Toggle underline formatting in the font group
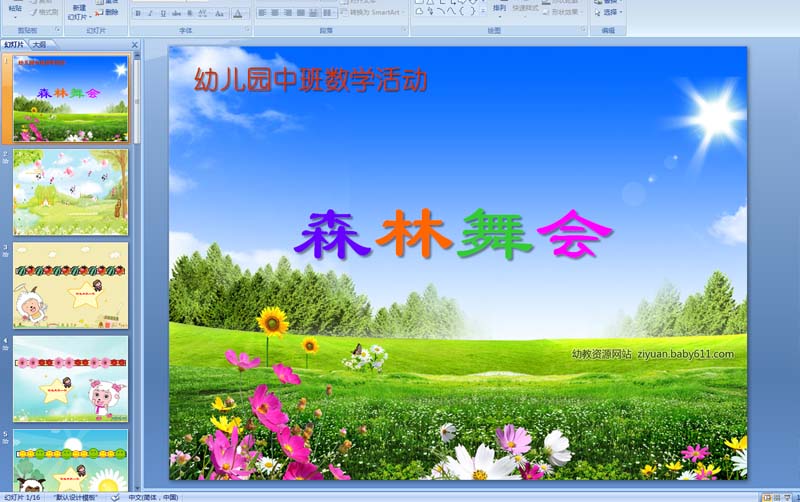 pos(163,13)
